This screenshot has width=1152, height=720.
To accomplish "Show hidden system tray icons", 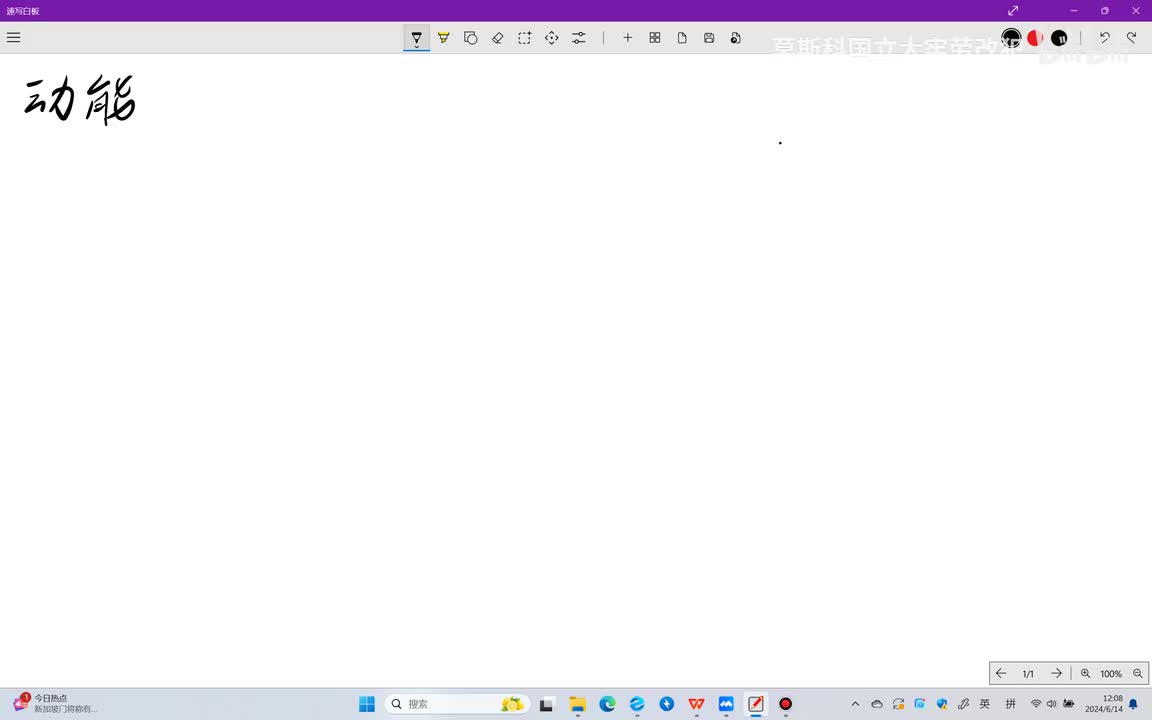I will [x=855, y=704].
